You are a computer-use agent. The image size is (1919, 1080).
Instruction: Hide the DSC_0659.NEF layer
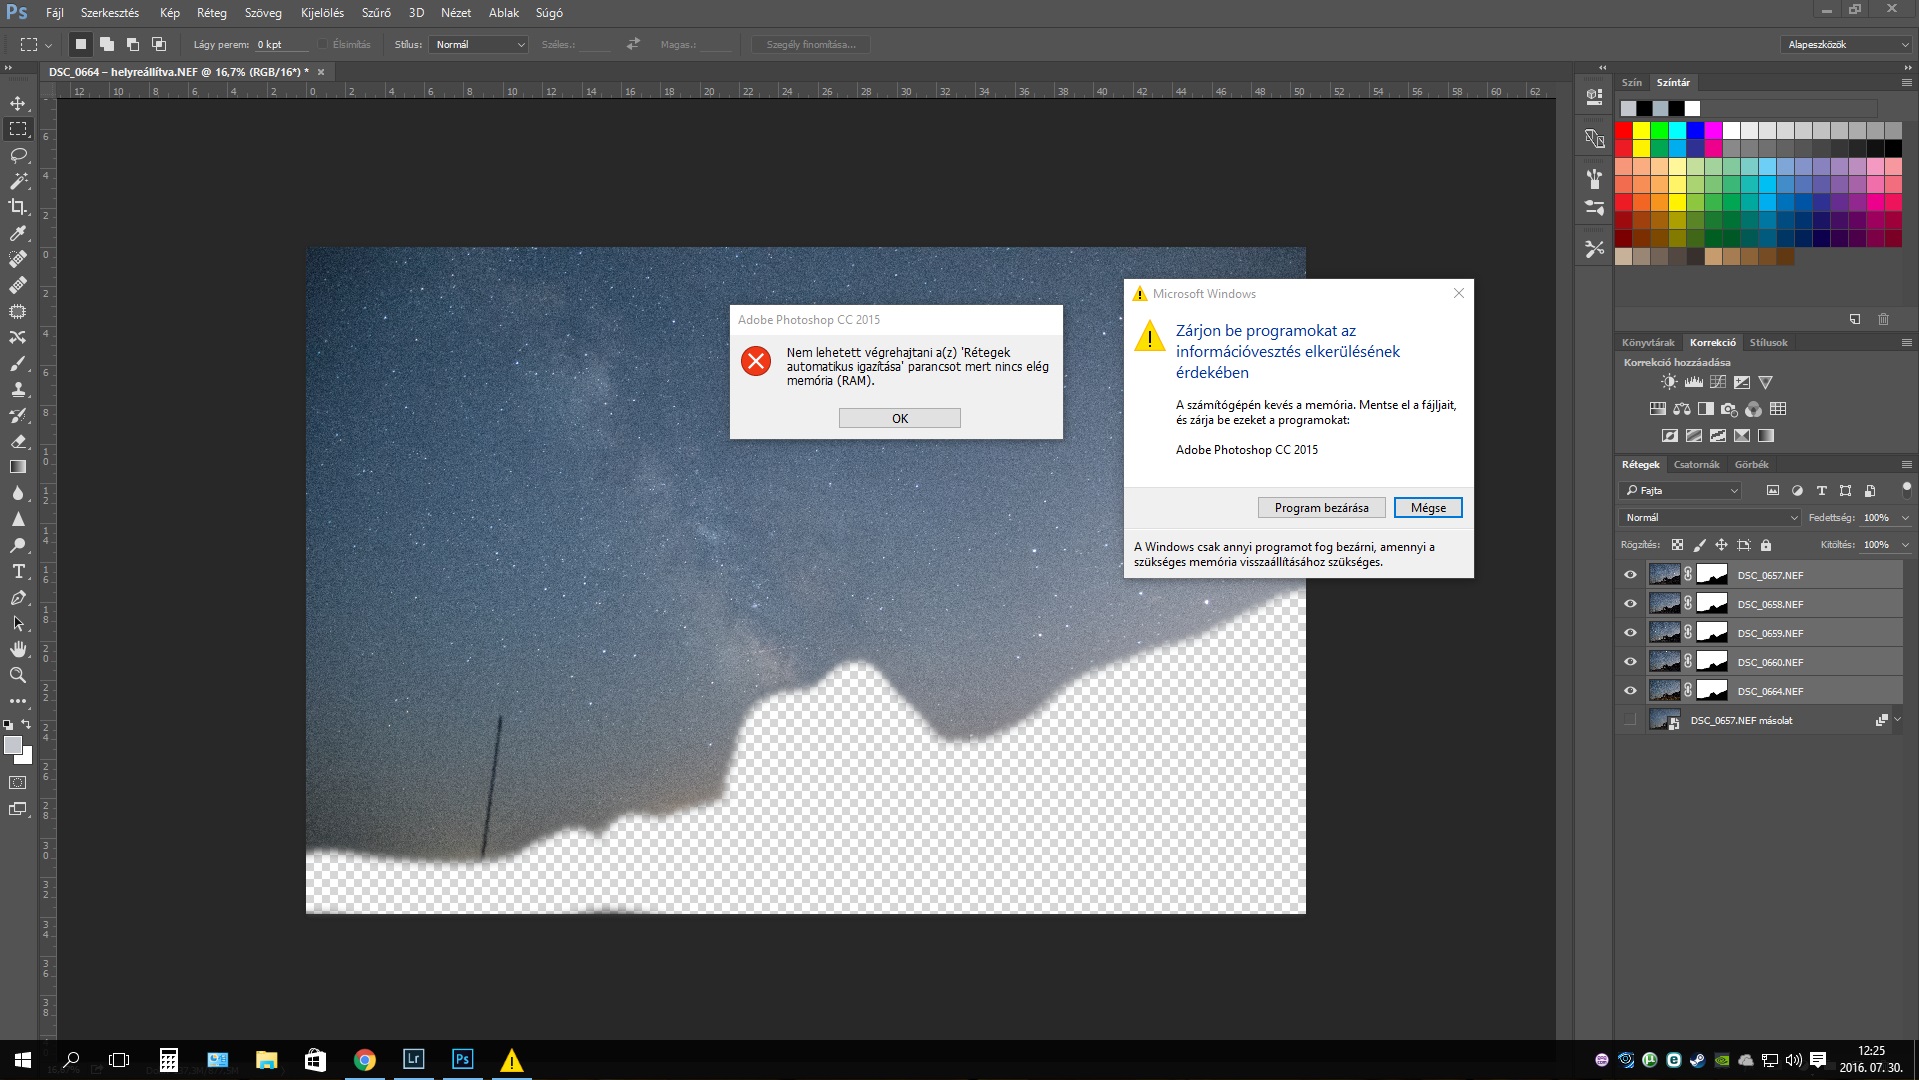(x=1630, y=633)
